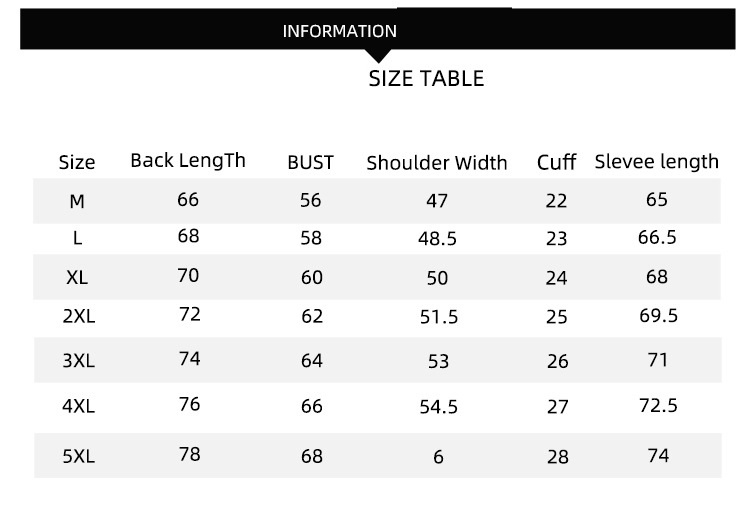Screen dimensions: 750x526
Task: Select the 5XL back length value 78
Action: tap(188, 453)
